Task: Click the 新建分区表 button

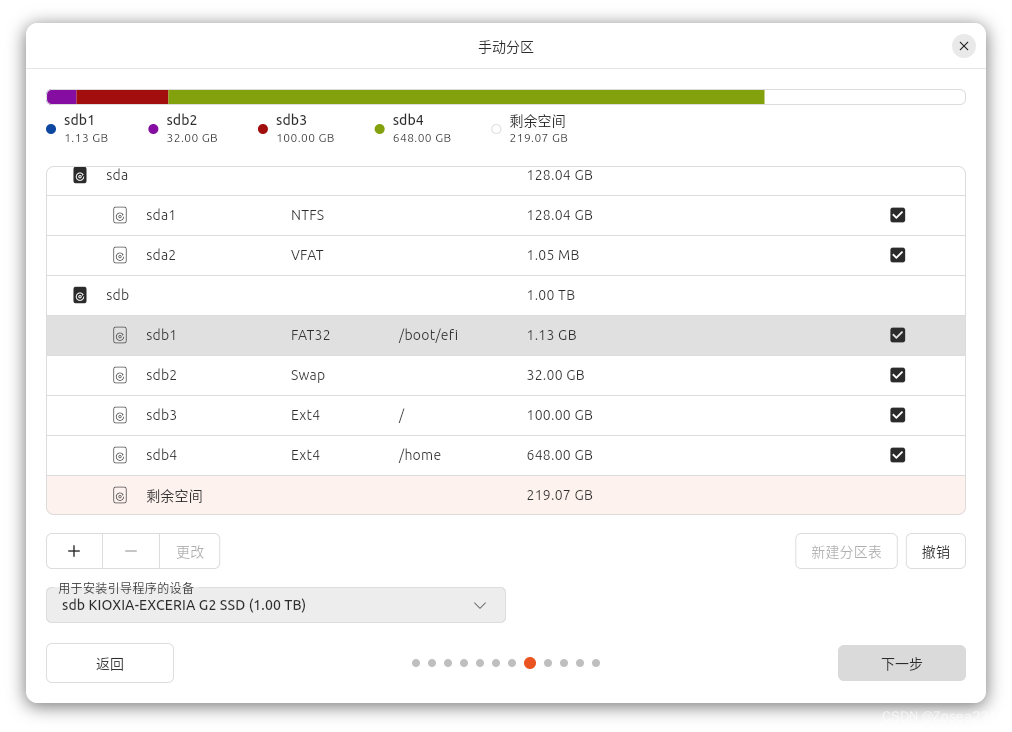Action: pos(846,551)
